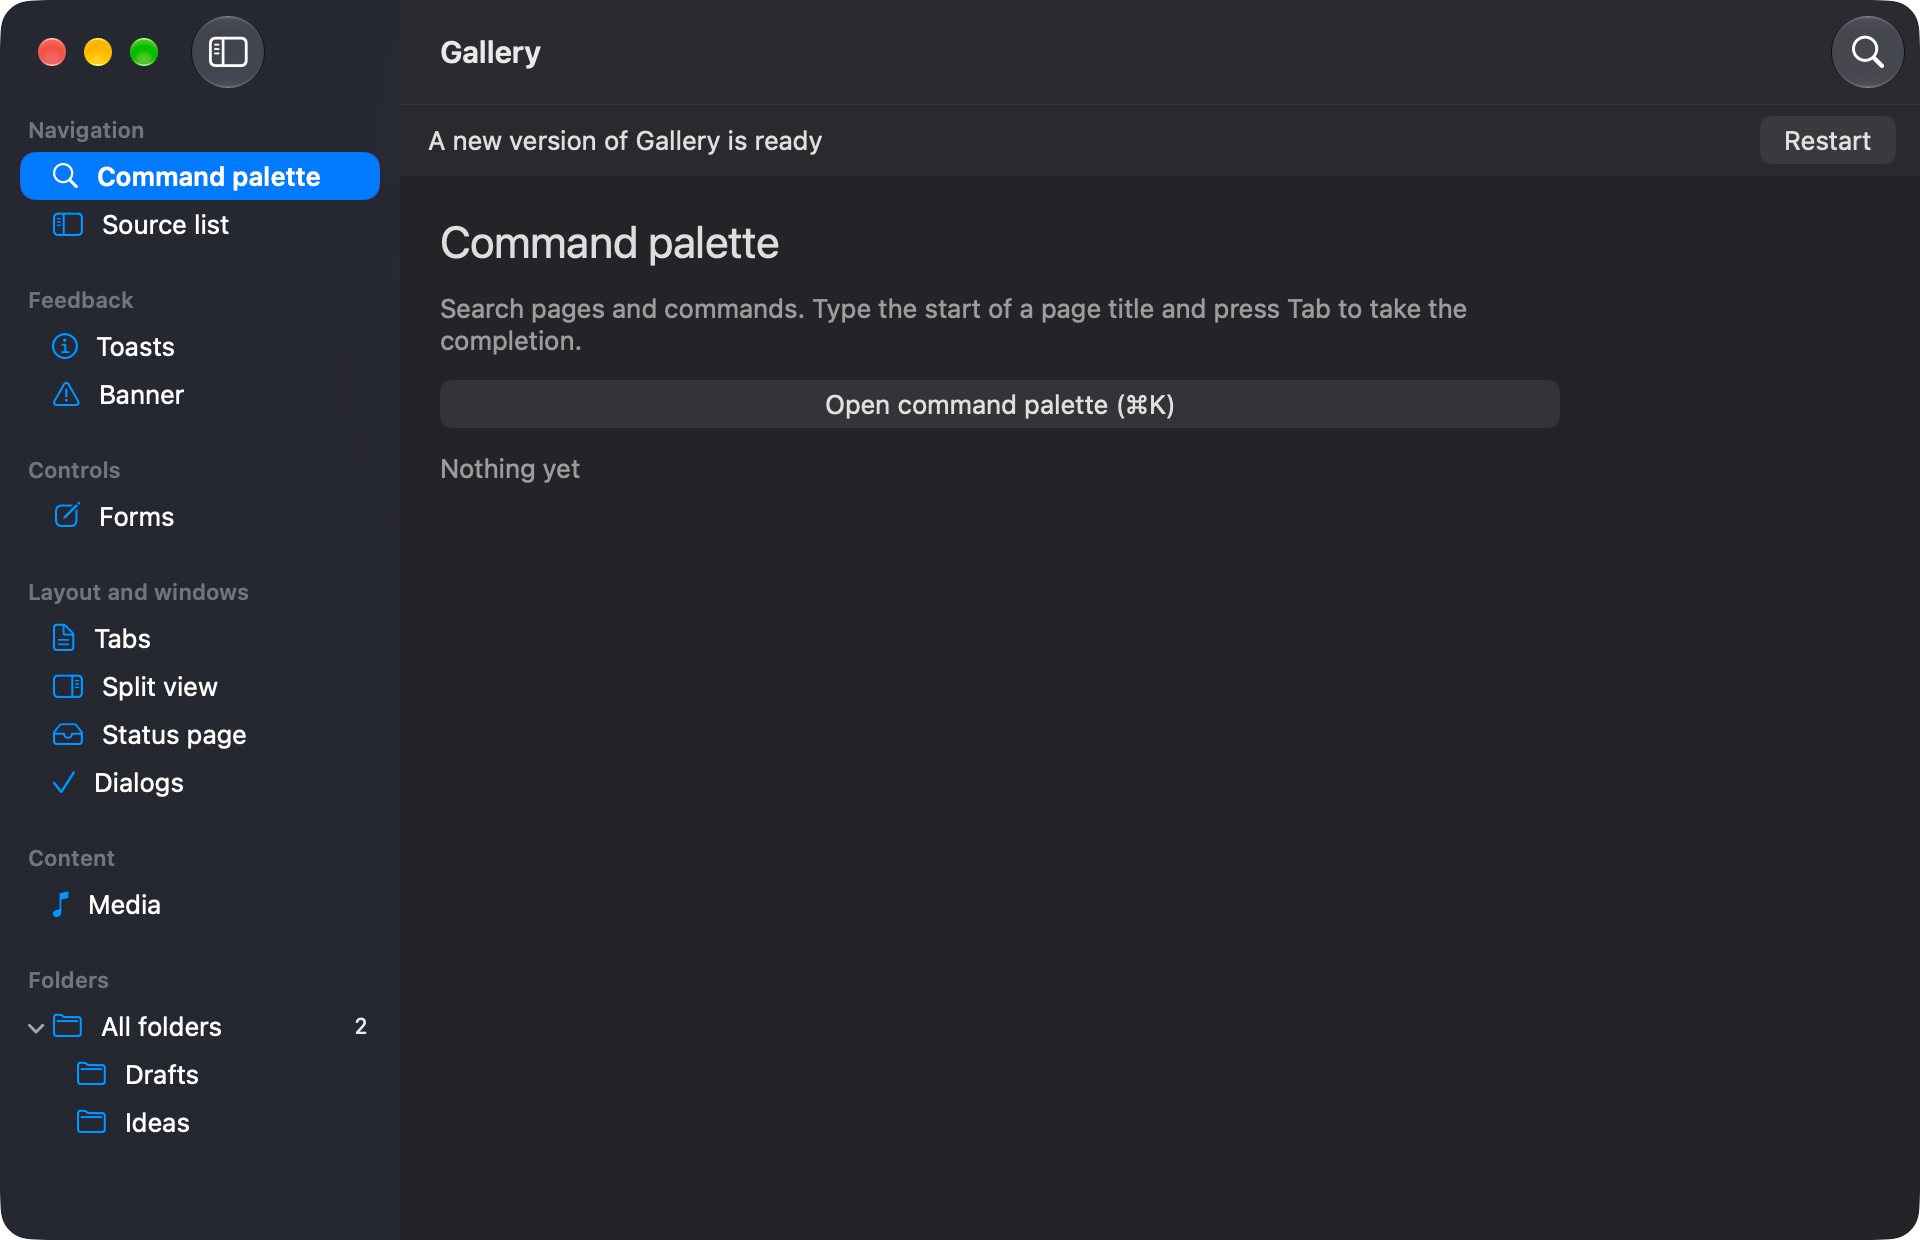Open the Split view page
1920x1240 pixels.
pos(200,686)
